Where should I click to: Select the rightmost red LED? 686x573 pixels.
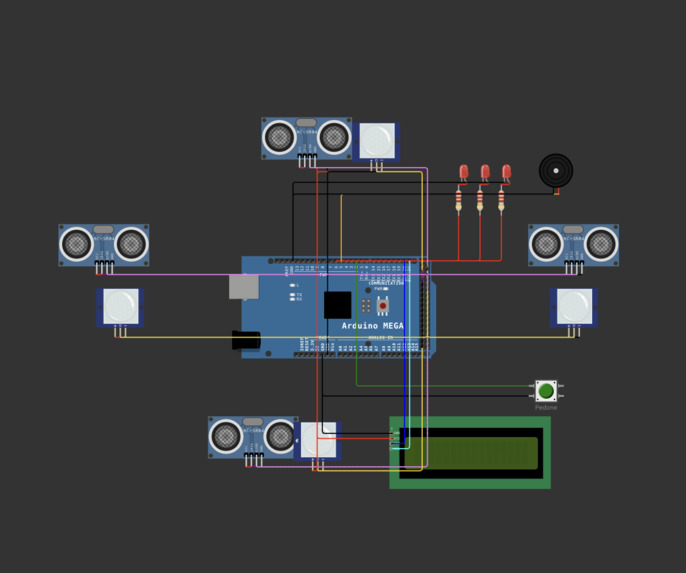point(506,172)
